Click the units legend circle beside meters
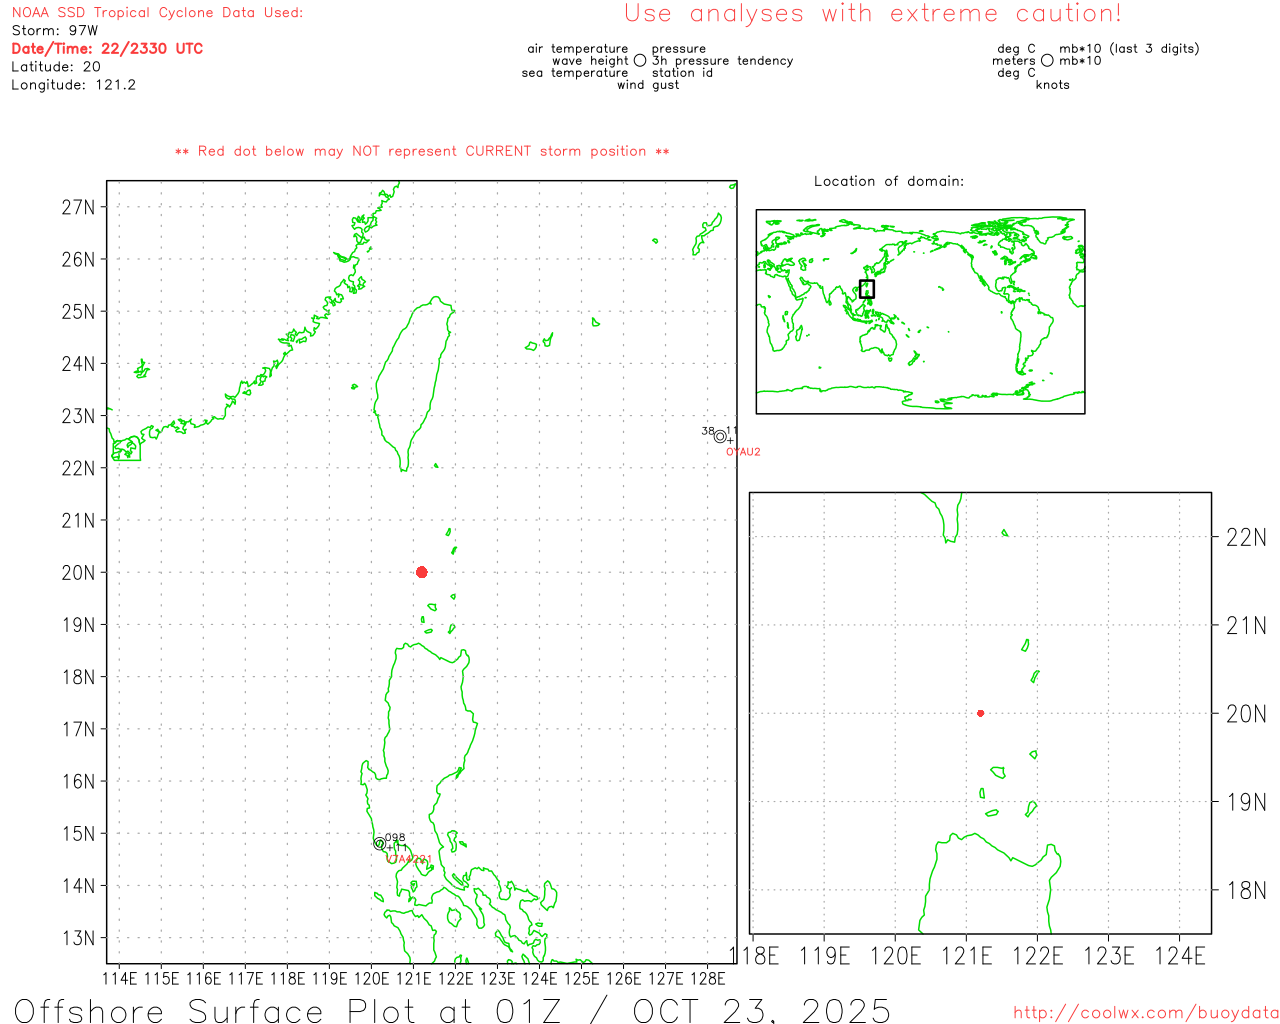 [x=1047, y=61]
